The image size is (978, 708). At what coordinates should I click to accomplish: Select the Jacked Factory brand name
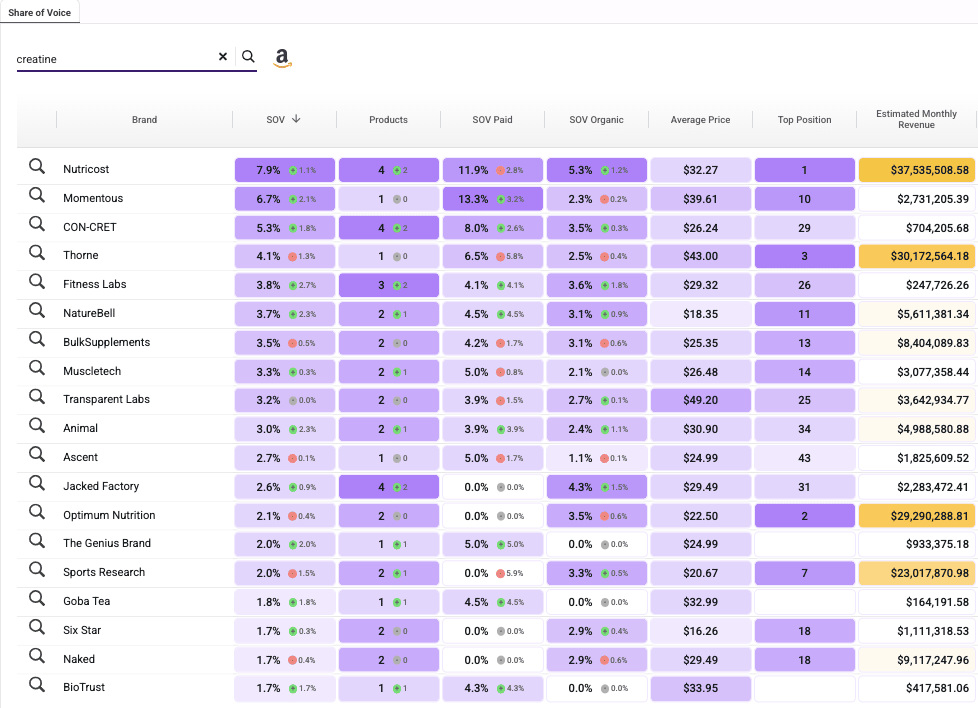click(101, 486)
